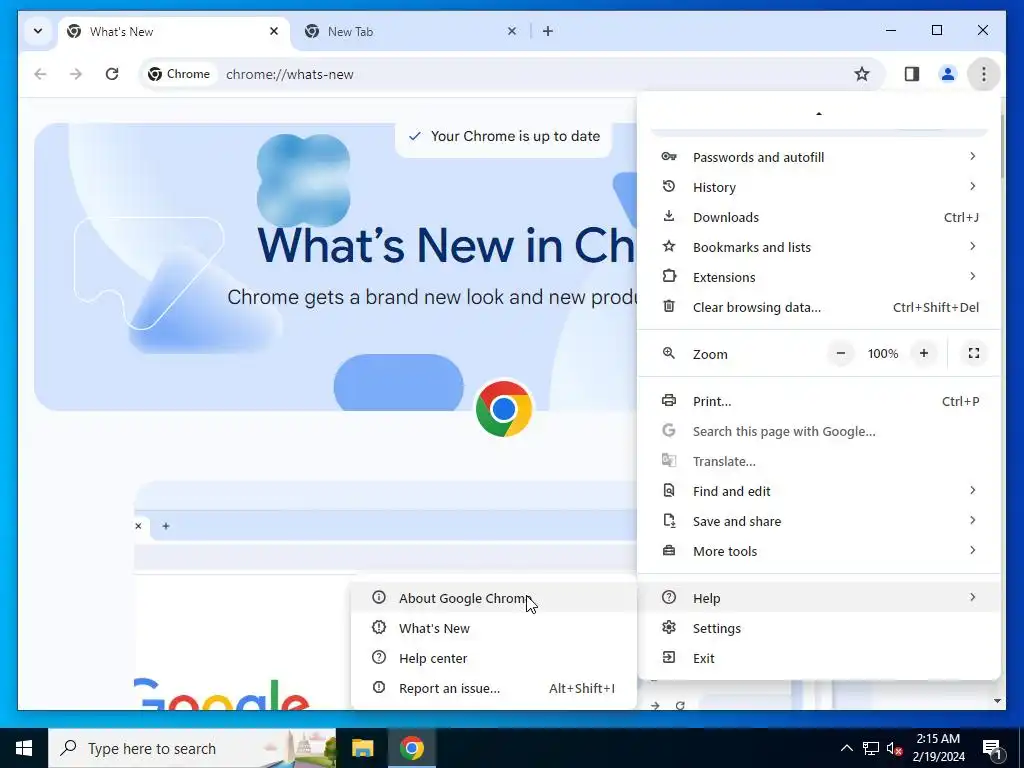Open More tools menu entry

pyautogui.click(x=818, y=551)
